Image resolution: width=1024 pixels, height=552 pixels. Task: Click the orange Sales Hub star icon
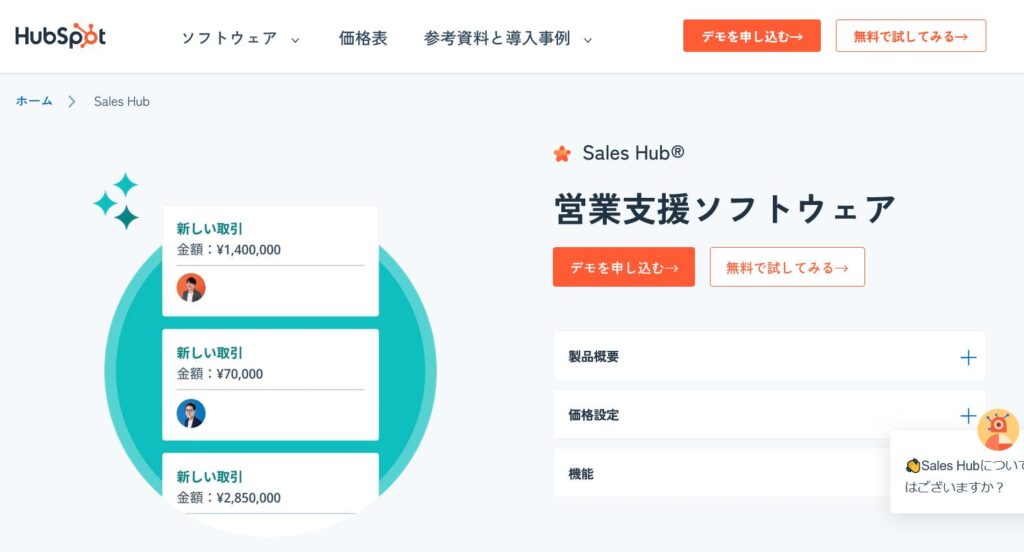(x=562, y=154)
